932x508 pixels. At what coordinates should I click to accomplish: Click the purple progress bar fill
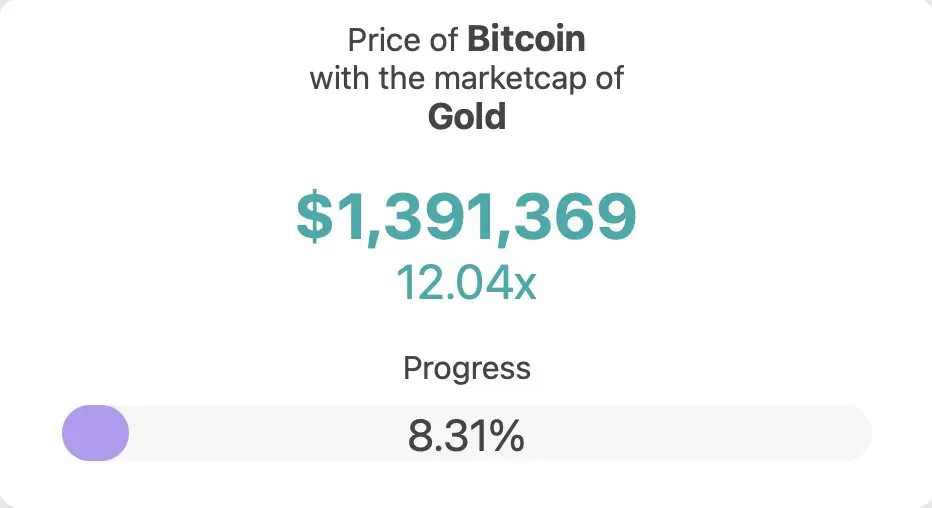coord(95,433)
